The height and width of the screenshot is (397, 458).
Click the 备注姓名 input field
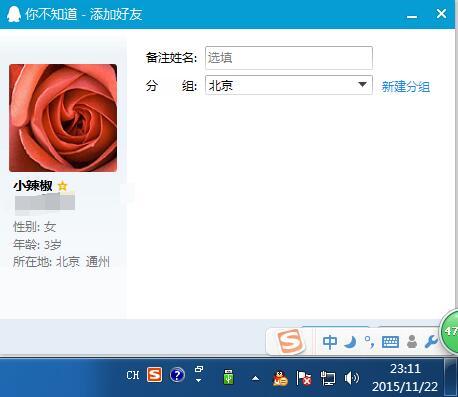(x=289, y=58)
